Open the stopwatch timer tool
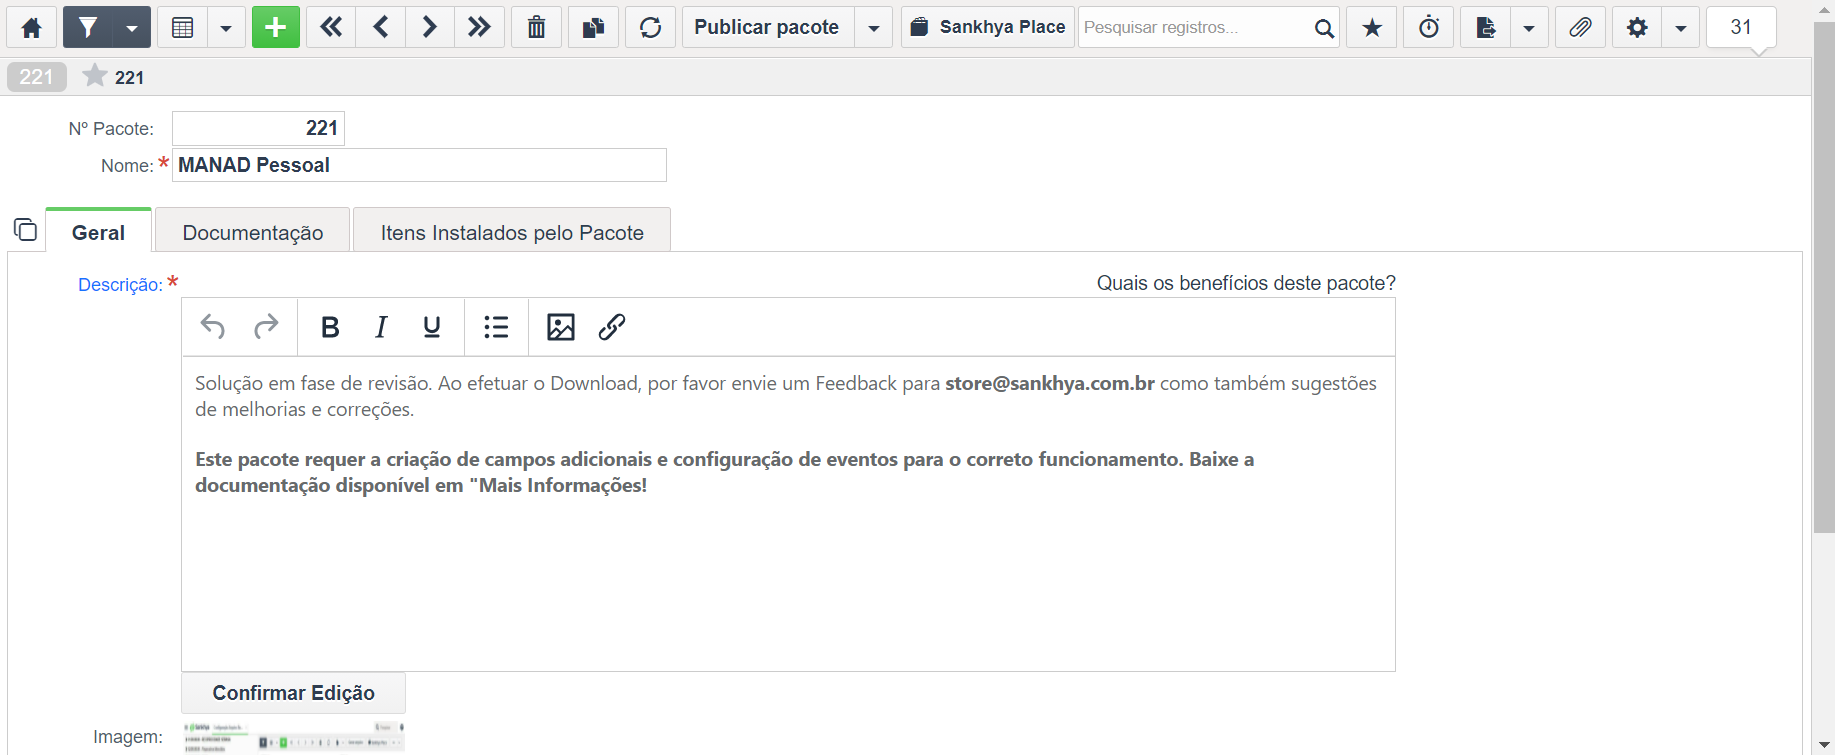 [1429, 27]
